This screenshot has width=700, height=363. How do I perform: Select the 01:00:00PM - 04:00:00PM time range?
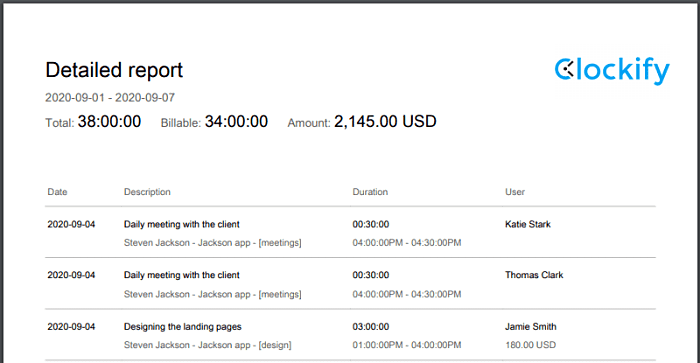tap(407, 345)
